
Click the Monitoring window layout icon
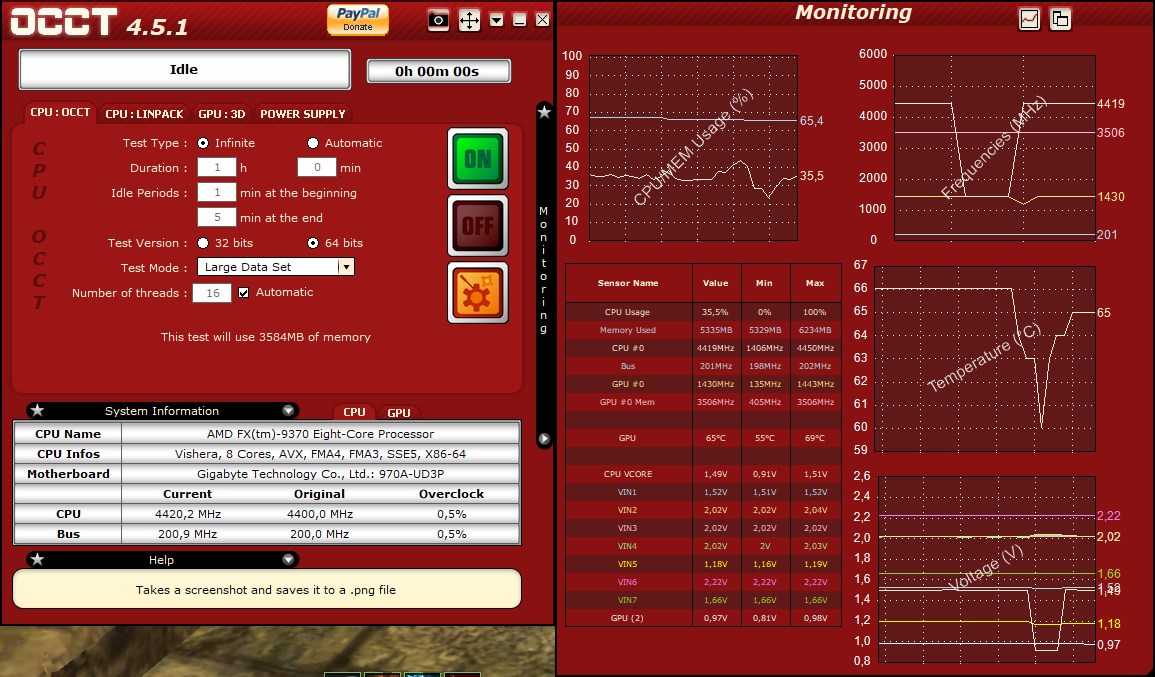[1061, 19]
